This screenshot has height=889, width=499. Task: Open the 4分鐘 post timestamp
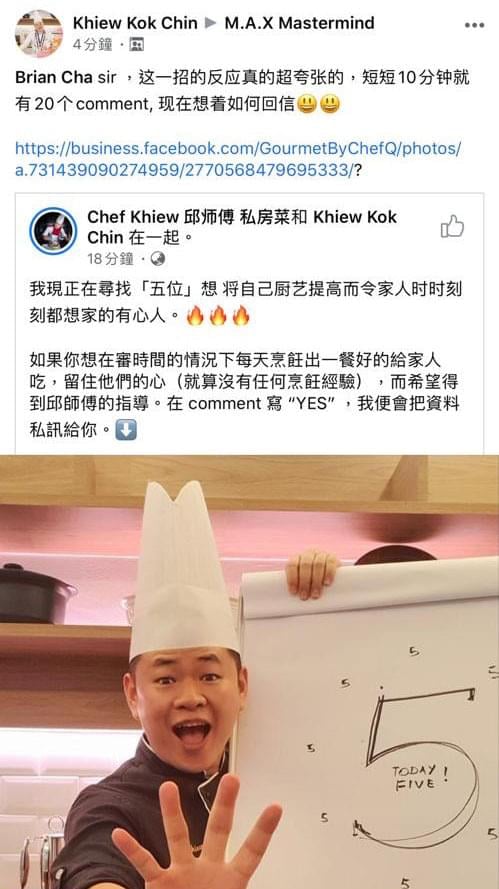pyautogui.click(x=92, y=44)
